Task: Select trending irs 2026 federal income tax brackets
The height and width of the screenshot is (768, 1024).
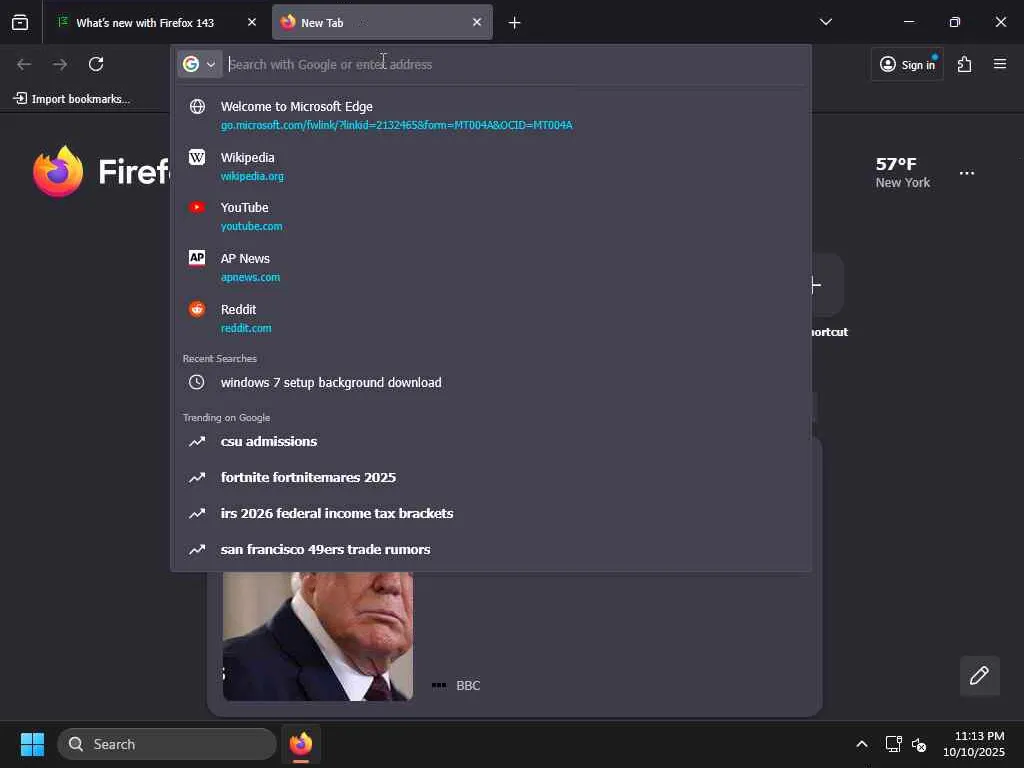Action: 491,513
